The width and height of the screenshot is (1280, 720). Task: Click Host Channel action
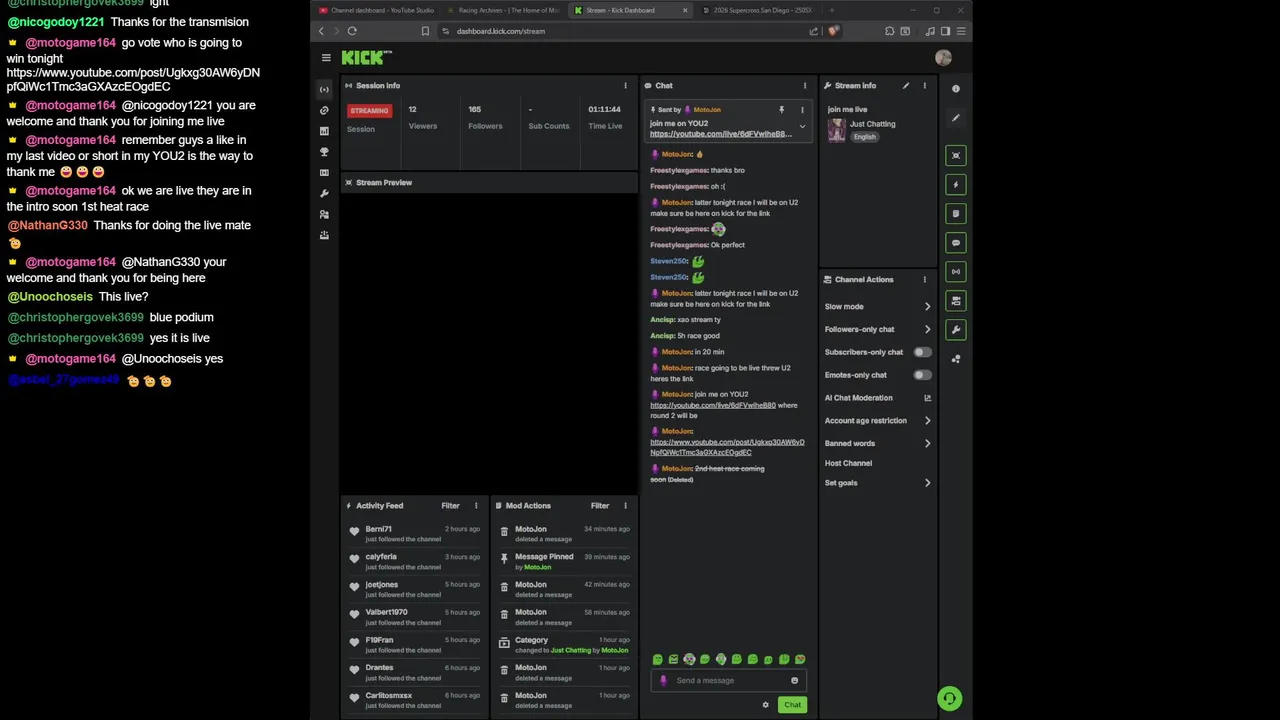848,463
